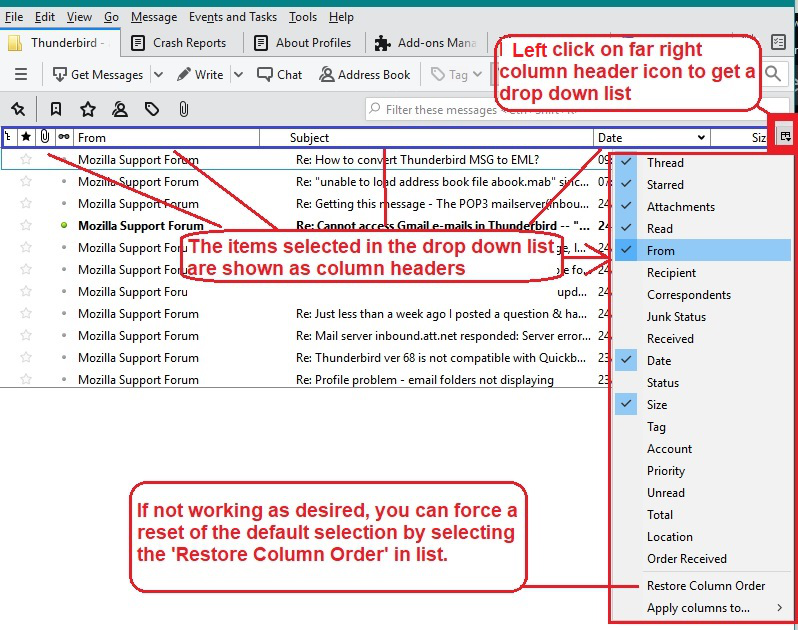The width and height of the screenshot is (798, 630).
Task: Open 'Re: Profile problem - email folders' message
Action: coord(424,380)
